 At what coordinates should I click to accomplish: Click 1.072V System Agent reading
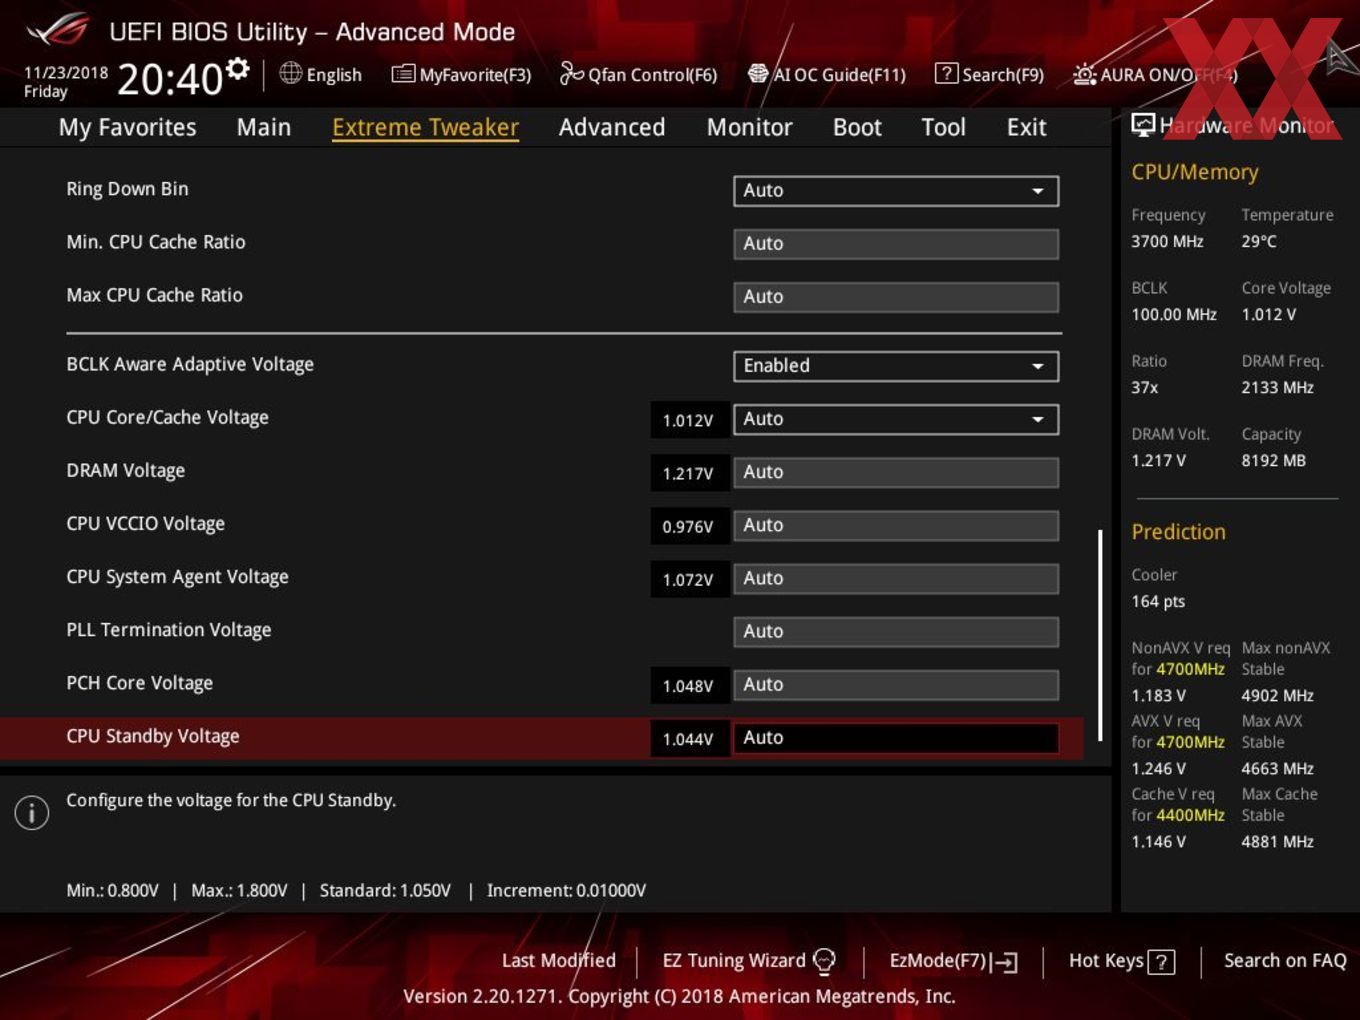[688, 579]
